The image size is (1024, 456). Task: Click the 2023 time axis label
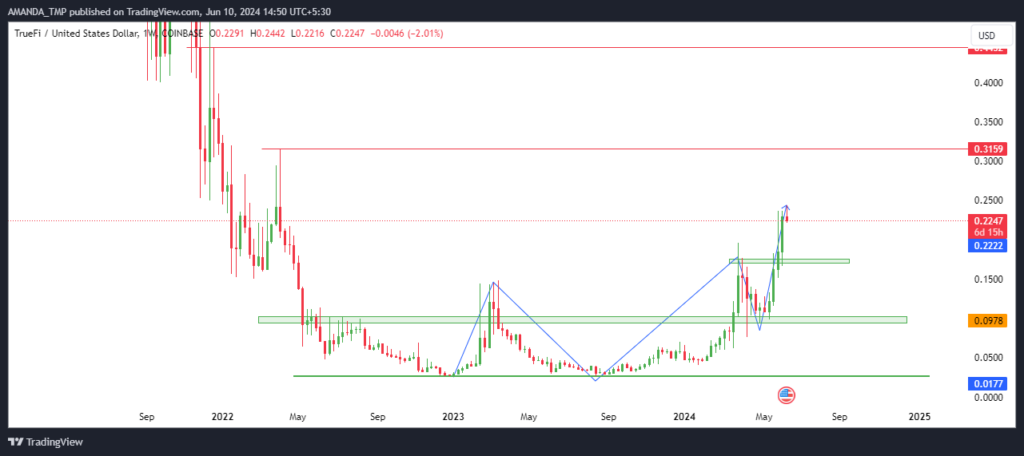tap(453, 416)
